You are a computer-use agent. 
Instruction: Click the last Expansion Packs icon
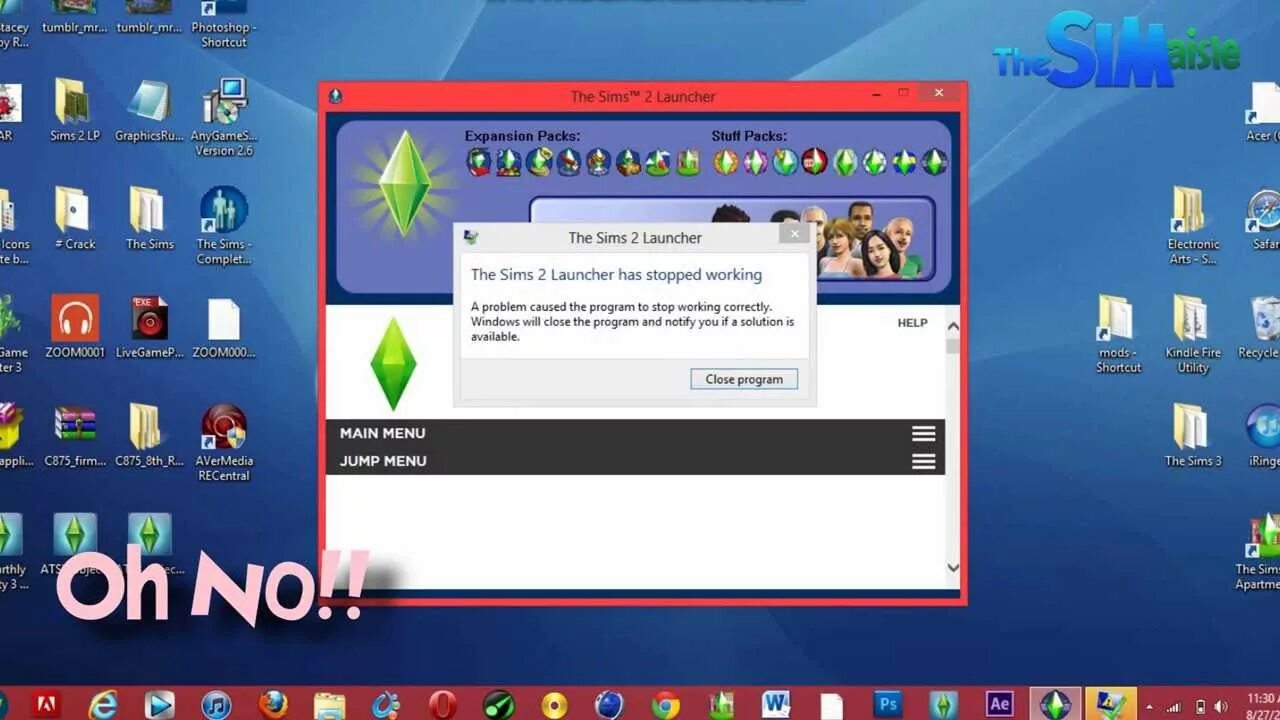(688, 162)
